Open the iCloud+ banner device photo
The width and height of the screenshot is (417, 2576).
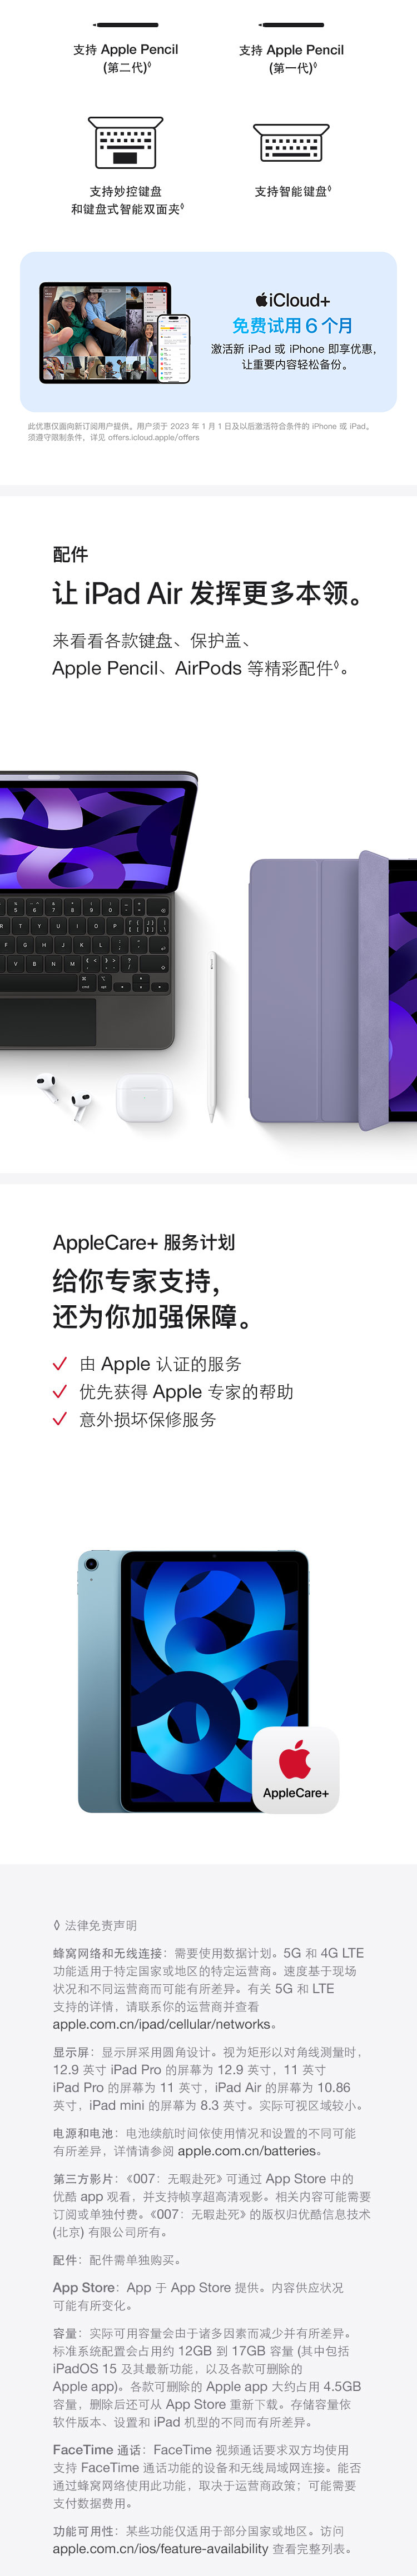pos(115,332)
